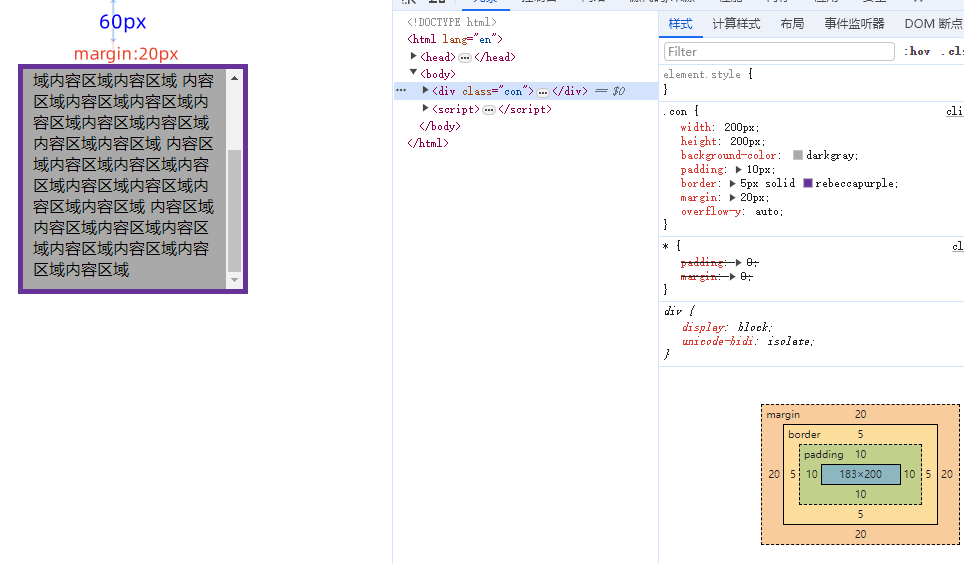Screen dimensions: 964x564
Task: Open the darkgray color swatch
Action: pos(798,155)
